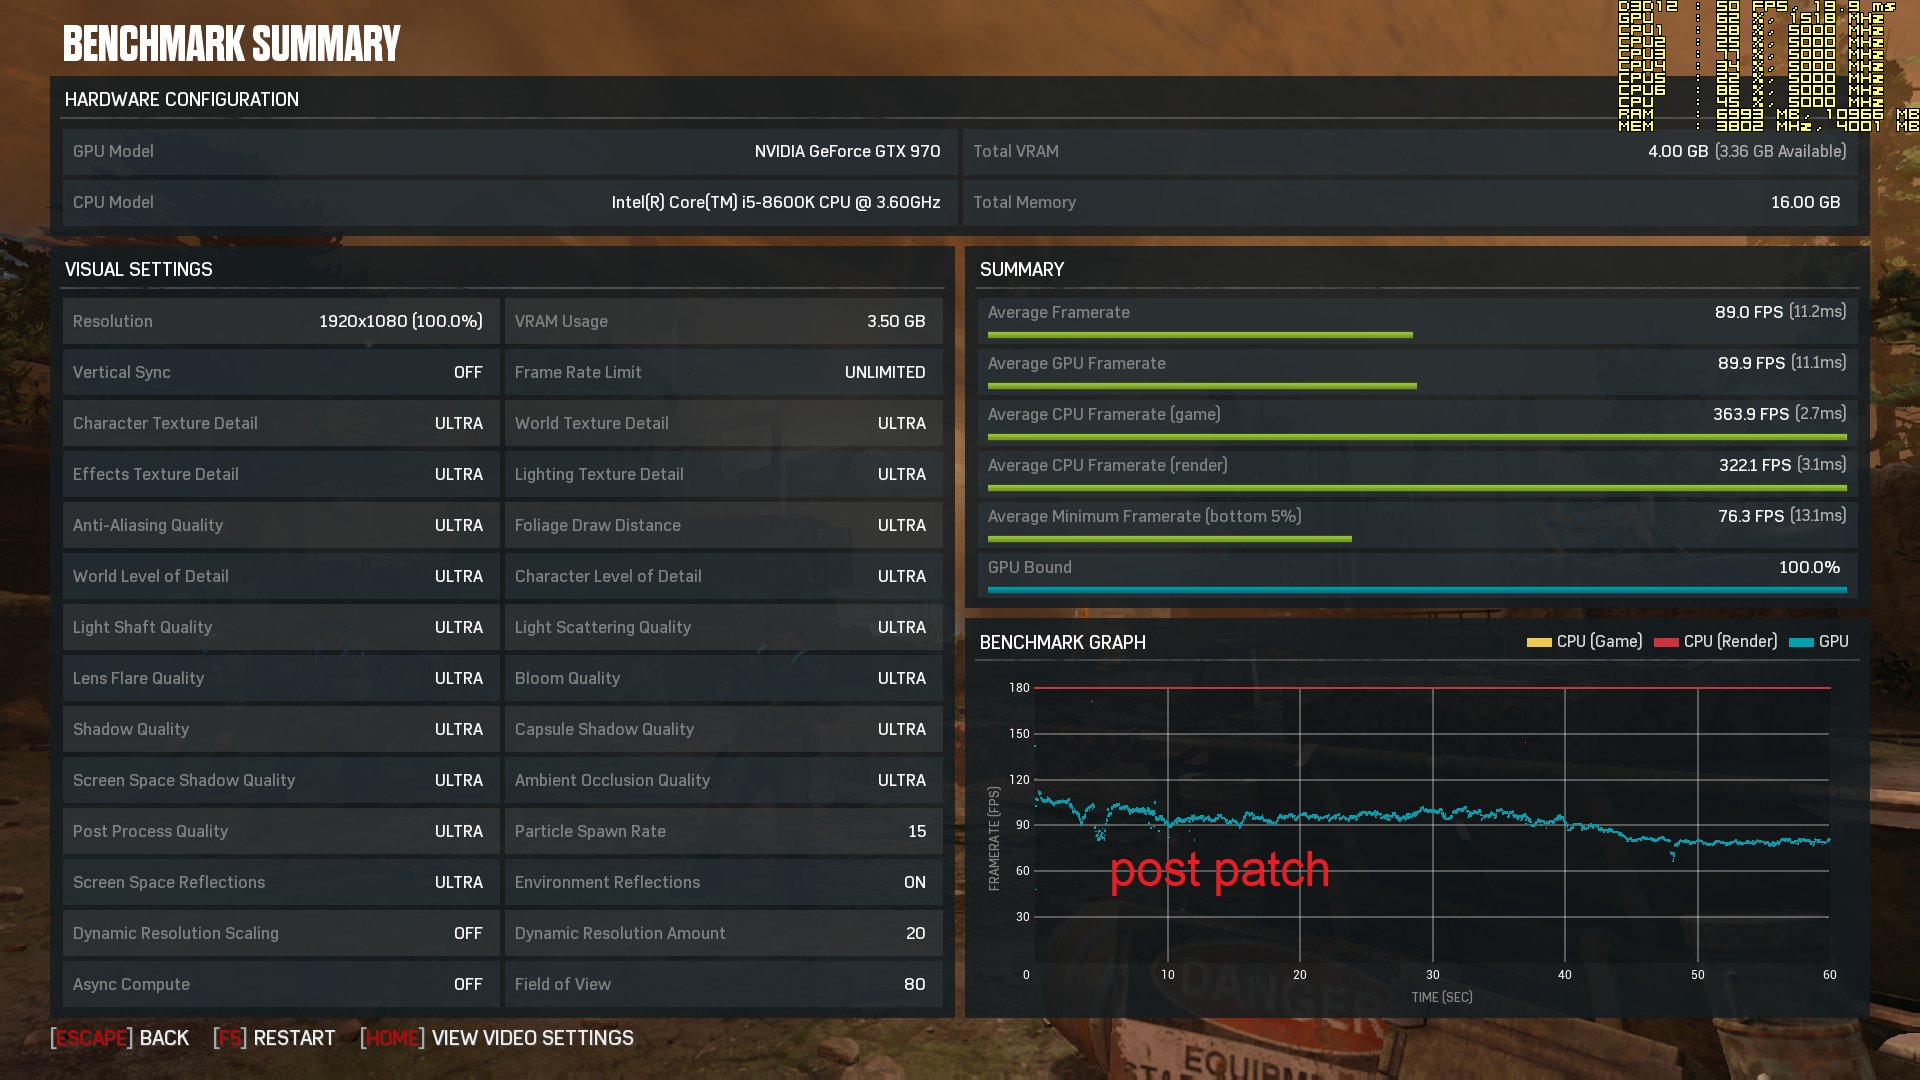Open View Video Settings via HOME
This screenshot has width=1920, height=1080.
(x=497, y=1038)
